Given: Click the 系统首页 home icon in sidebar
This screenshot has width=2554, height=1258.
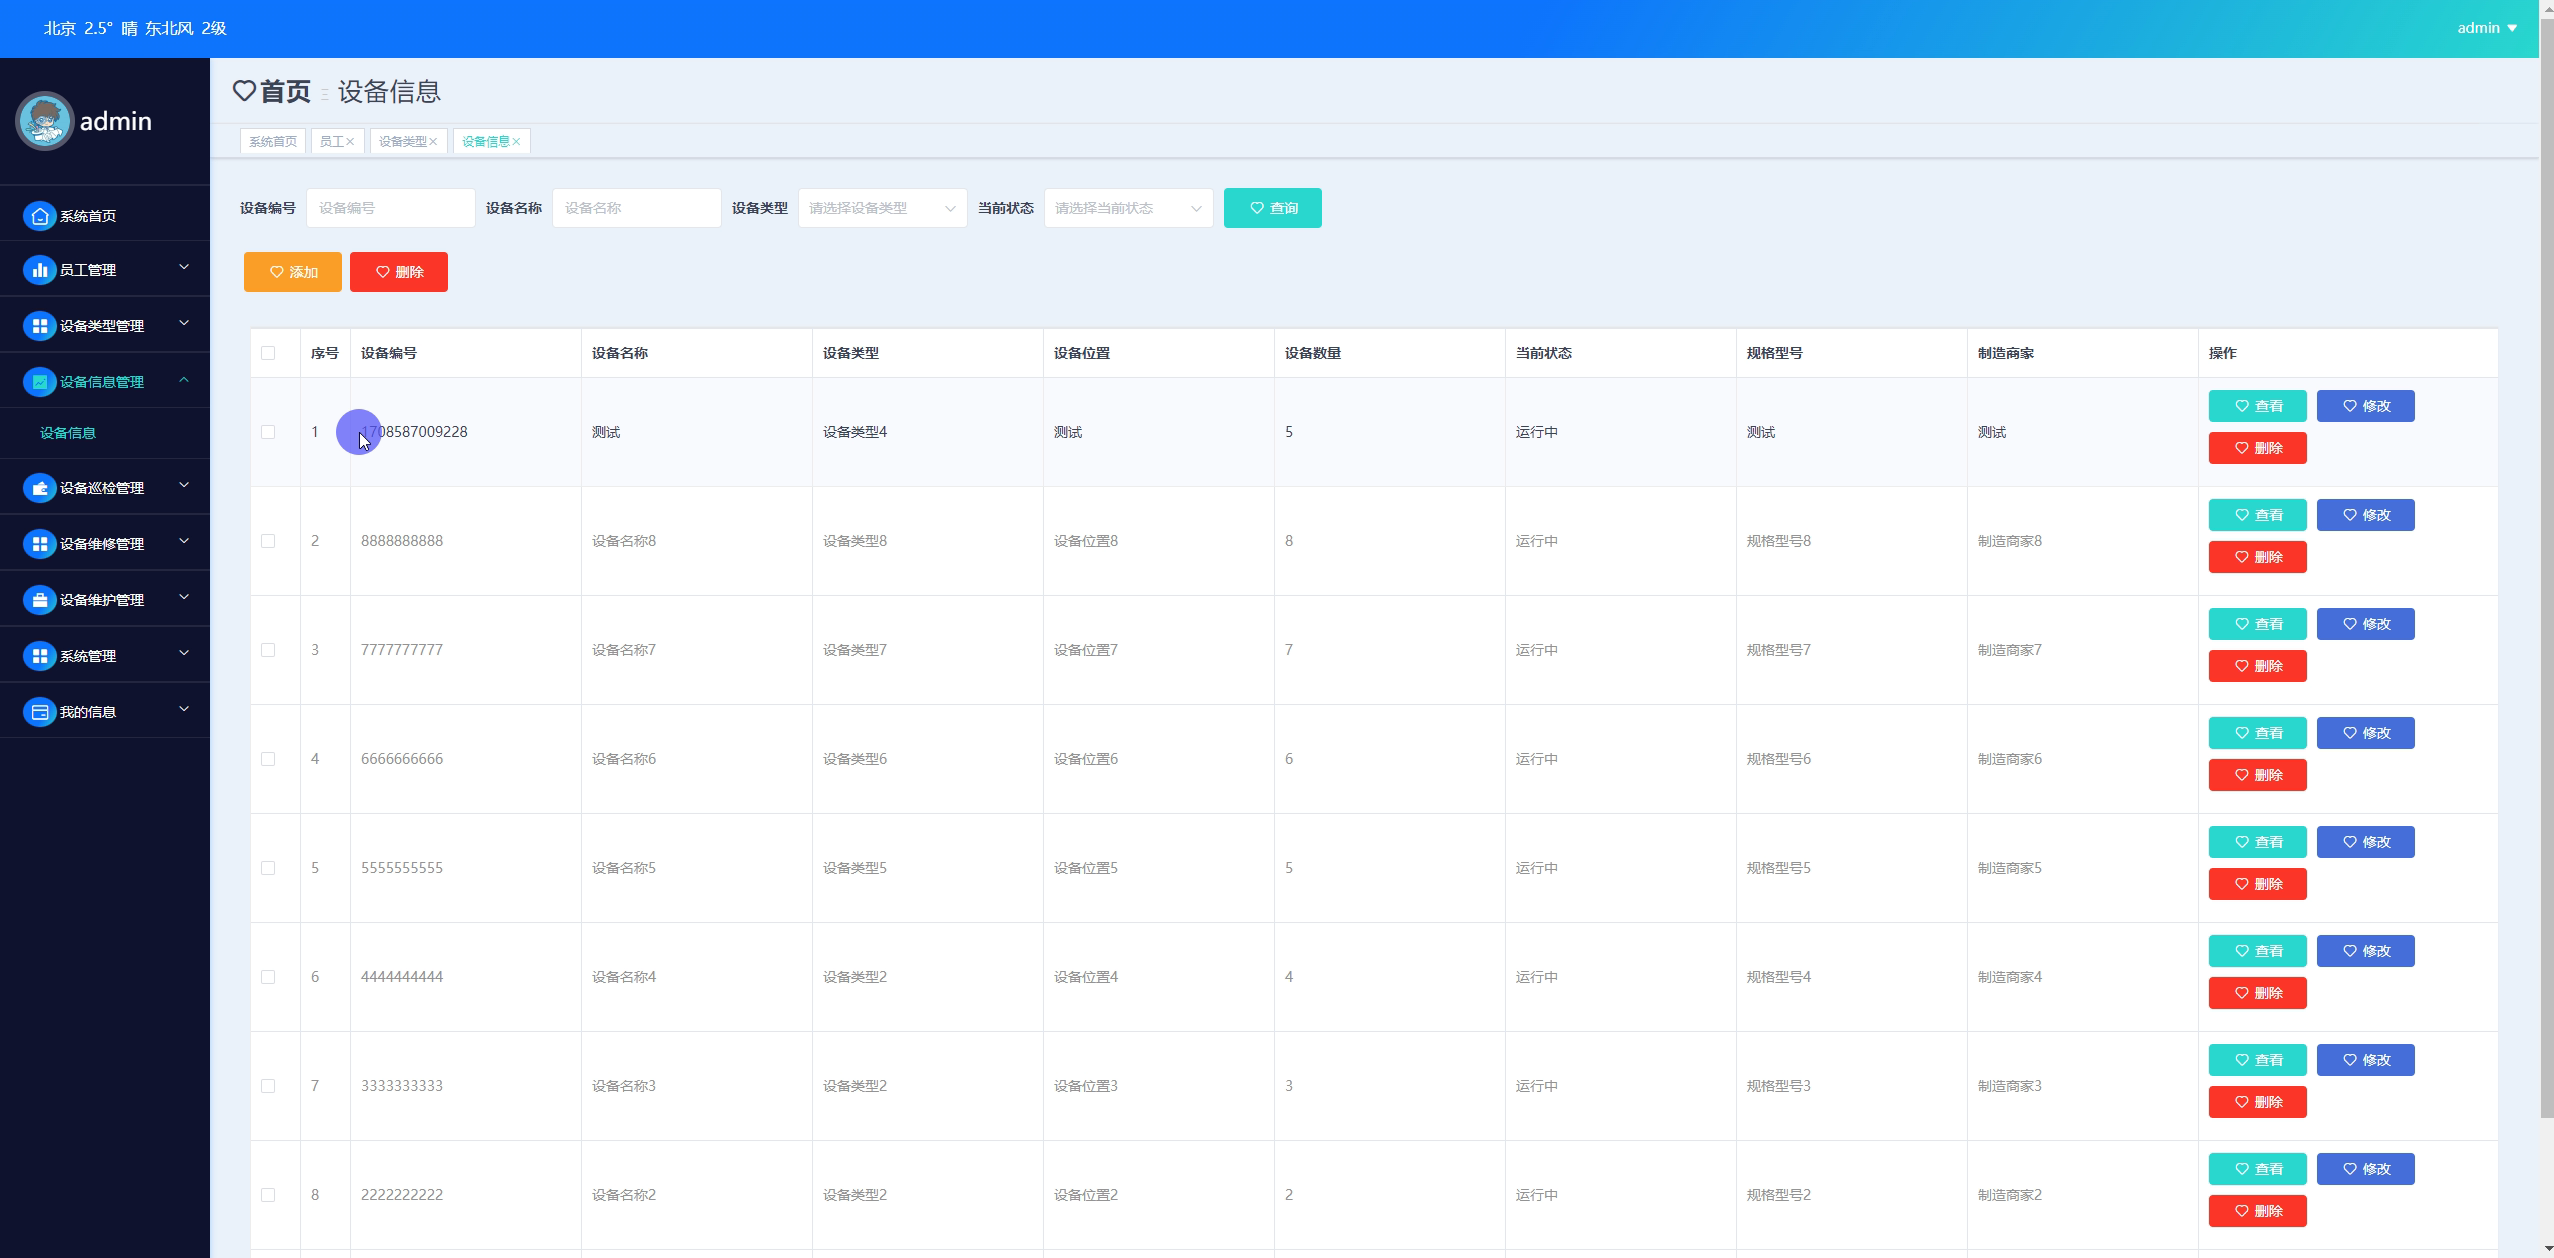Looking at the screenshot, I should tap(39, 216).
